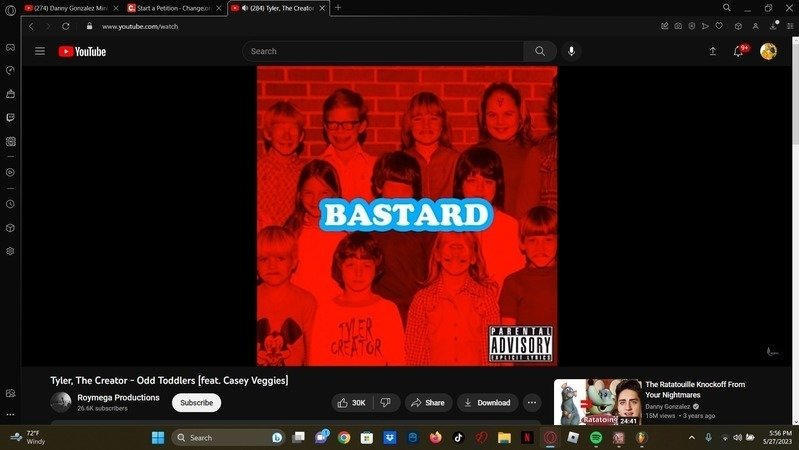Open GX Corner gamepad icon in sidebar
The image size is (799, 450).
click(10, 47)
